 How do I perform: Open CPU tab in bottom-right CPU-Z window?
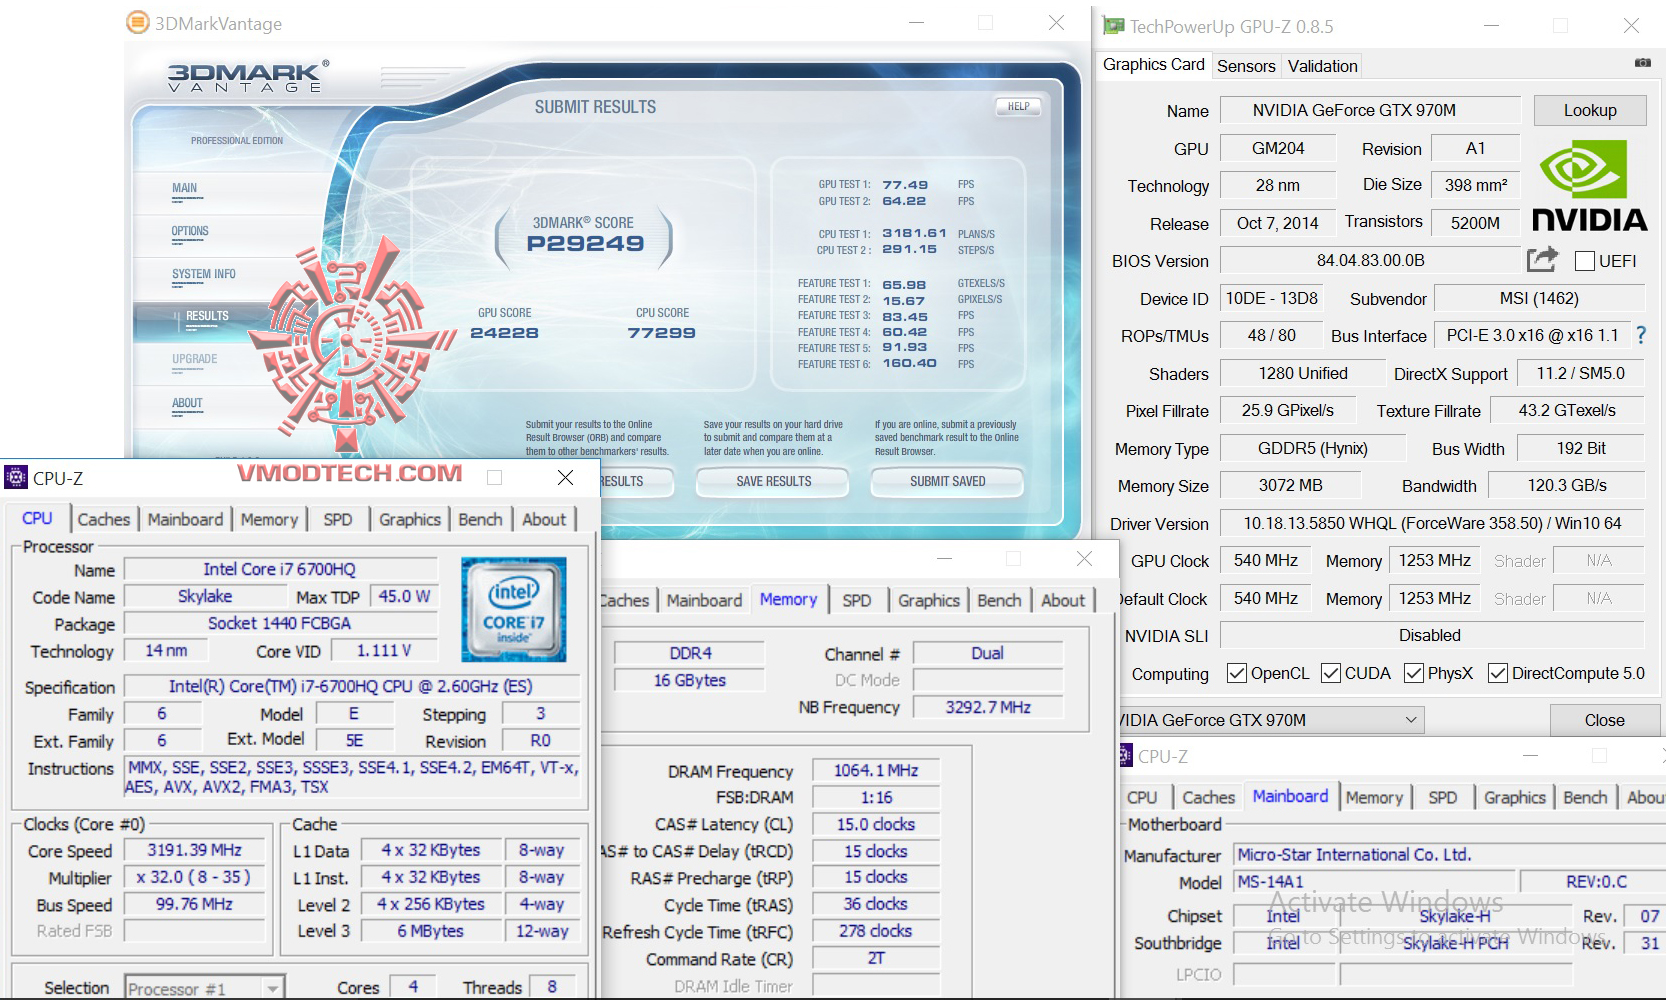point(1142,797)
